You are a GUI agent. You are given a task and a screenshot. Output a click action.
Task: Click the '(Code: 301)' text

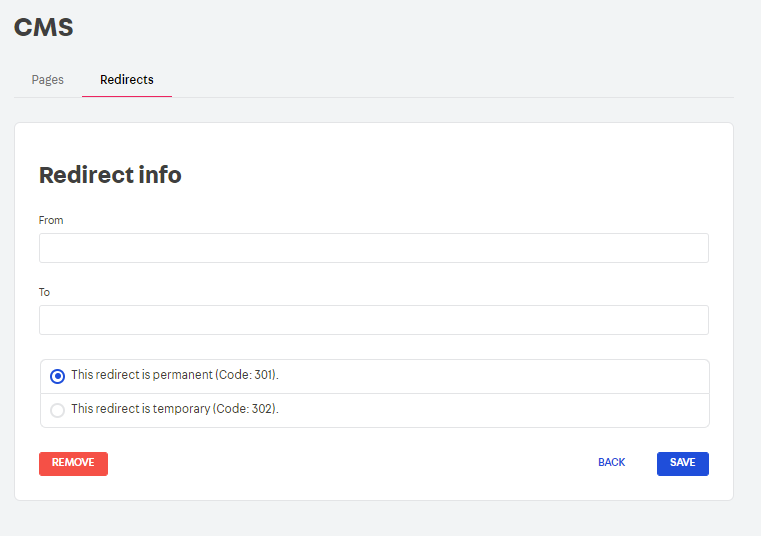tap(246, 375)
